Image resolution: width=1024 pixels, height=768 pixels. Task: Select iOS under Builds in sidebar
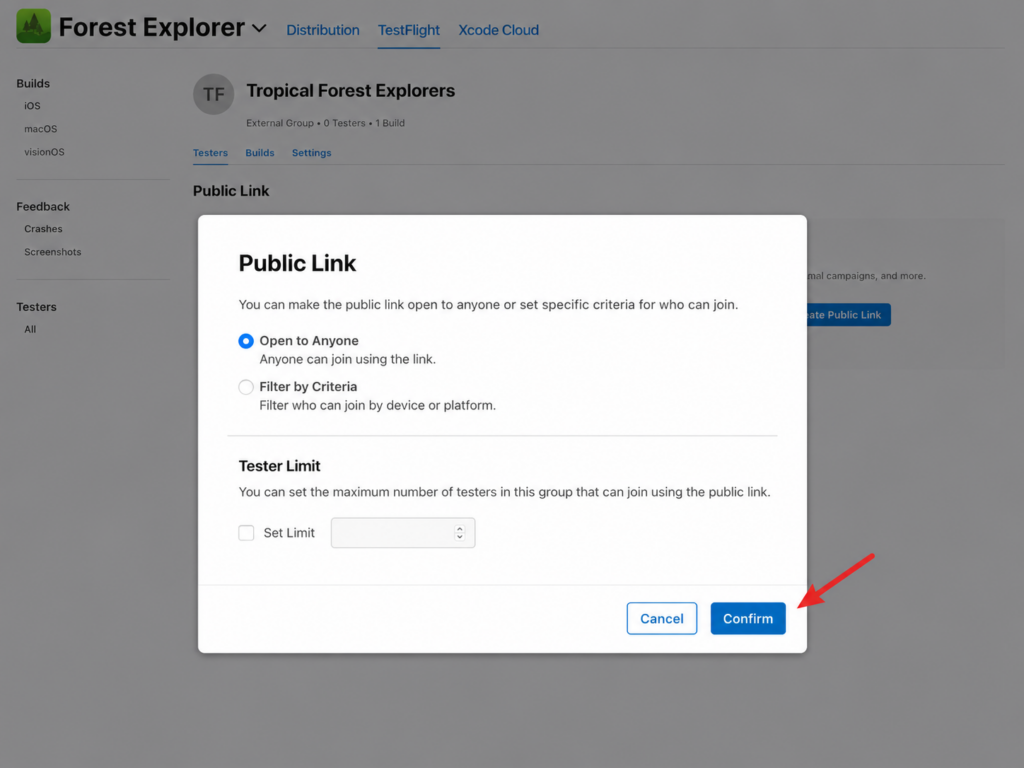point(32,106)
